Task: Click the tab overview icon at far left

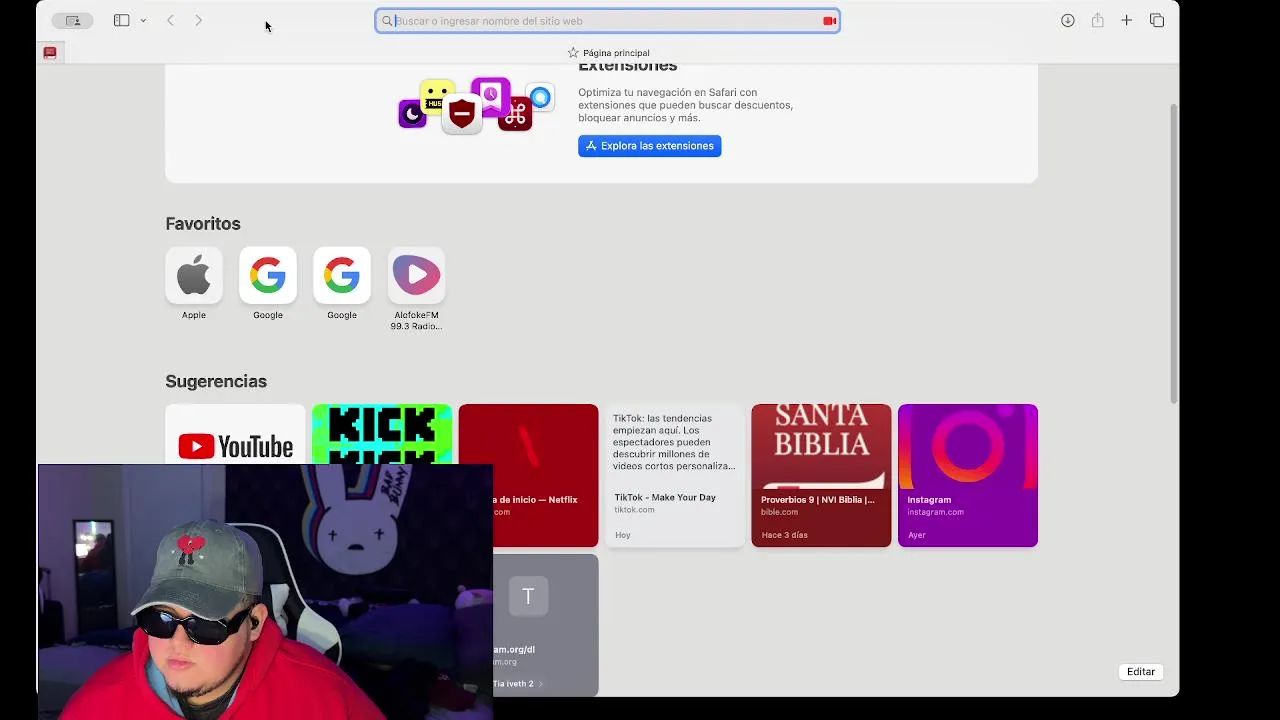Action: (x=72, y=20)
